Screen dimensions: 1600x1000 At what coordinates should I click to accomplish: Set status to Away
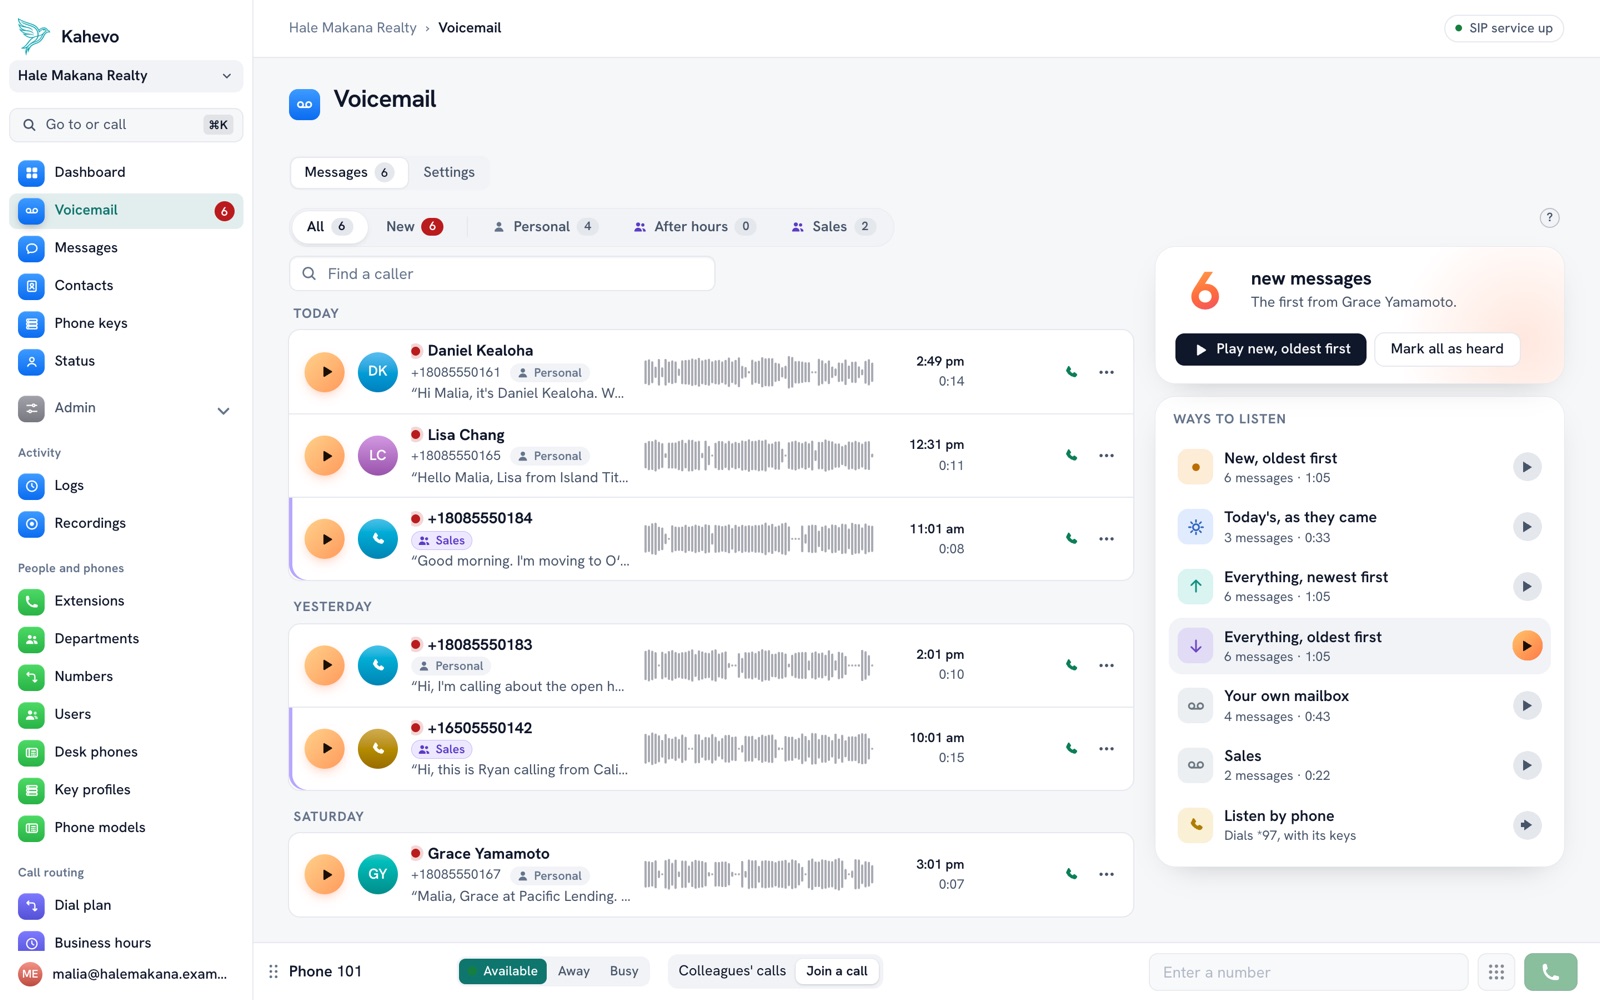573,971
